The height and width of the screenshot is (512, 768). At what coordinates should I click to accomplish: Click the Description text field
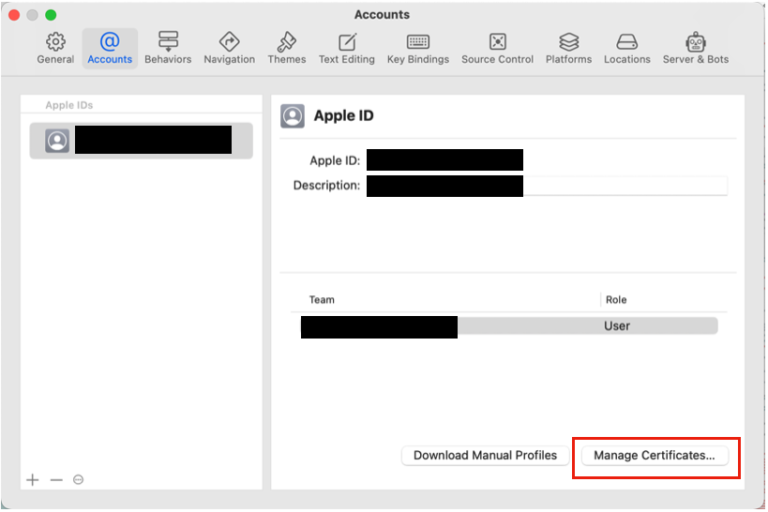[x=625, y=186]
